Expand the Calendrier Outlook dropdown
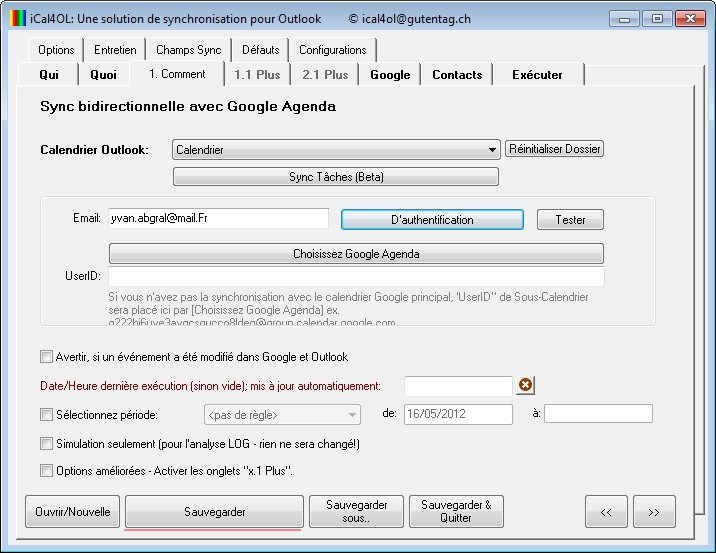The height and width of the screenshot is (553, 716). (x=492, y=150)
